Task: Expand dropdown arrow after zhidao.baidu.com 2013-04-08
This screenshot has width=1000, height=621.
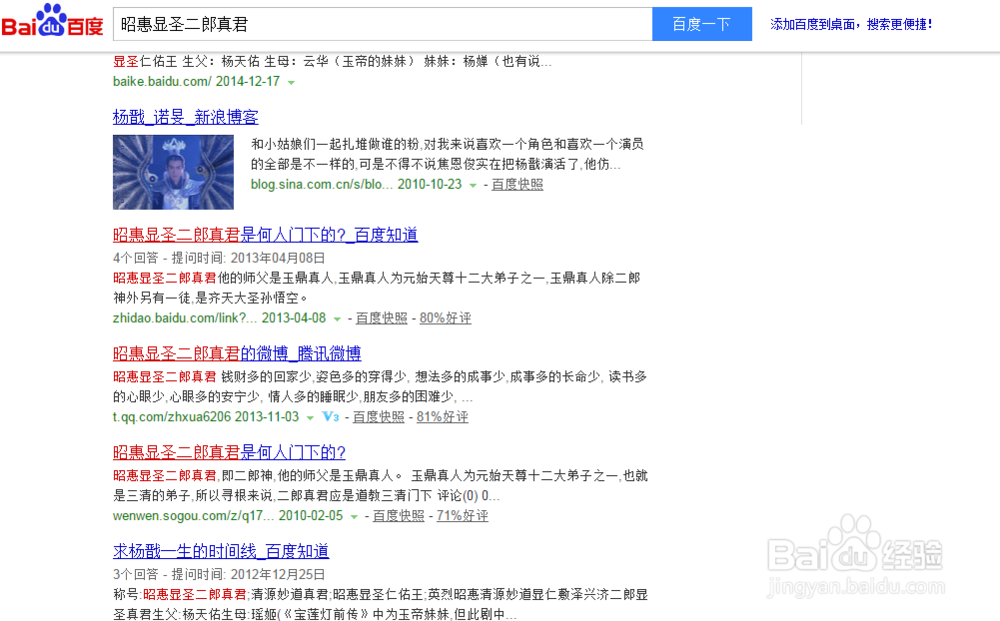Action: (337, 319)
